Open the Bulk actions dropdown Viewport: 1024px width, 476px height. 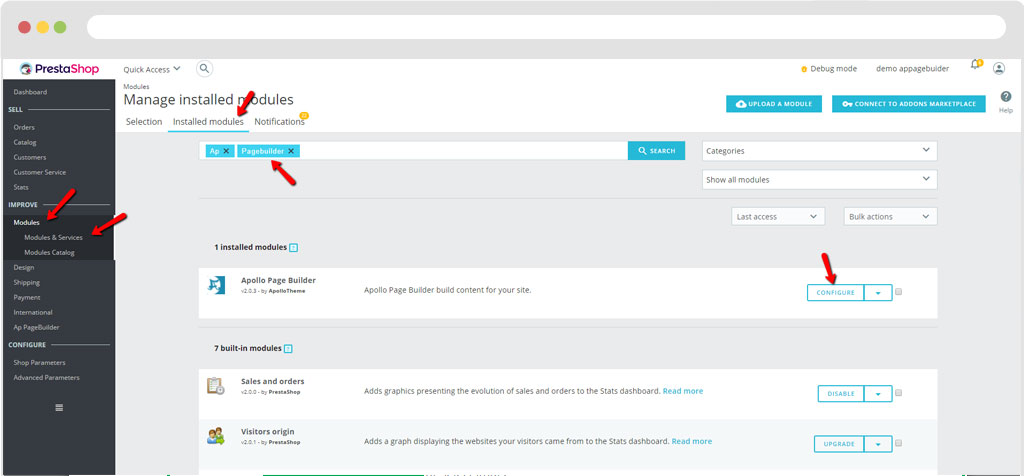890,217
